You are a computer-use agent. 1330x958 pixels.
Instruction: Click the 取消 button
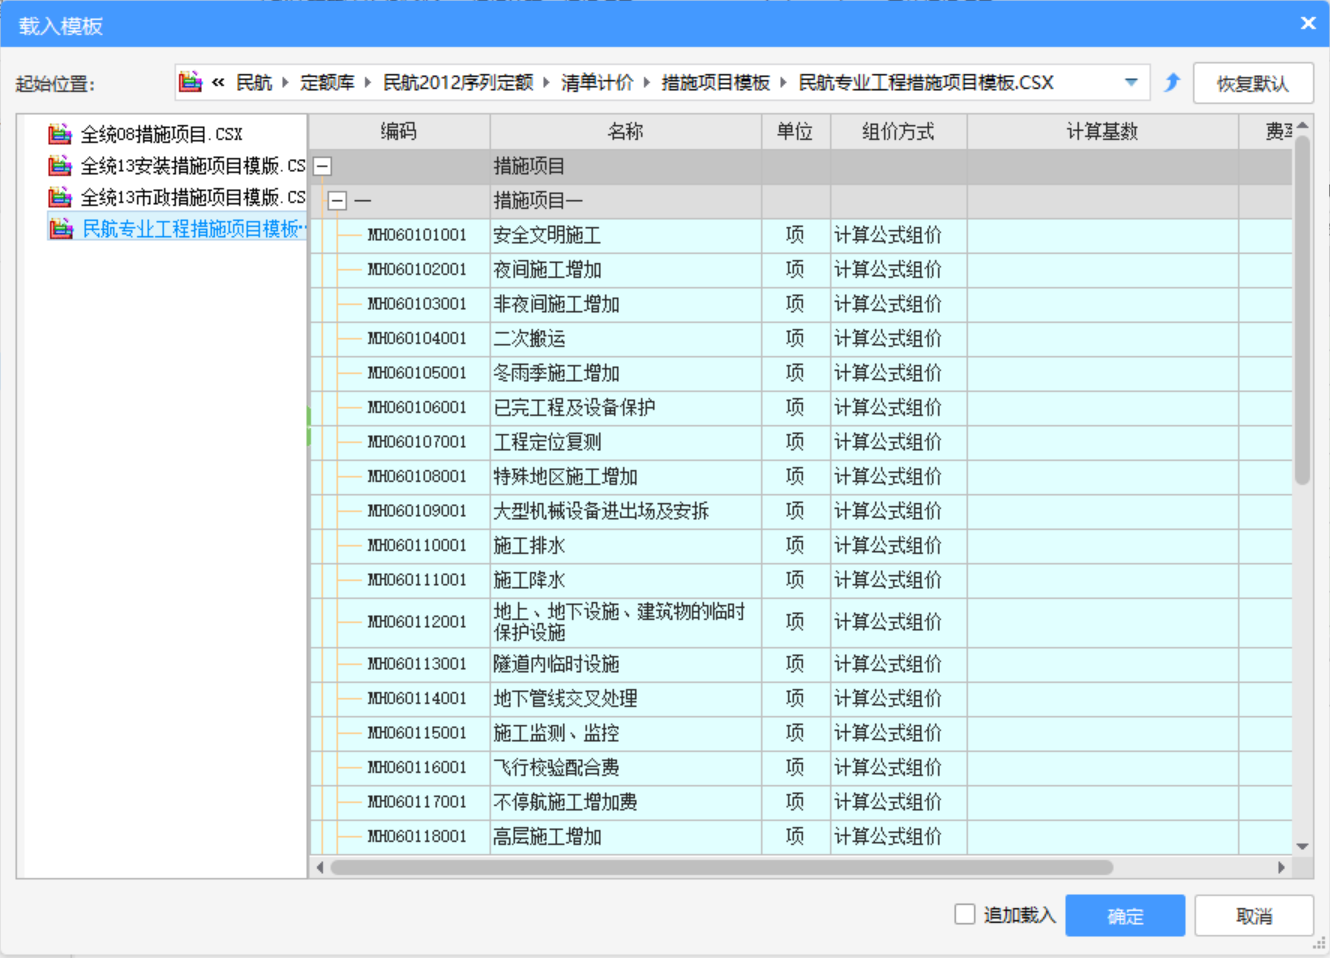(x=1253, y=916)
